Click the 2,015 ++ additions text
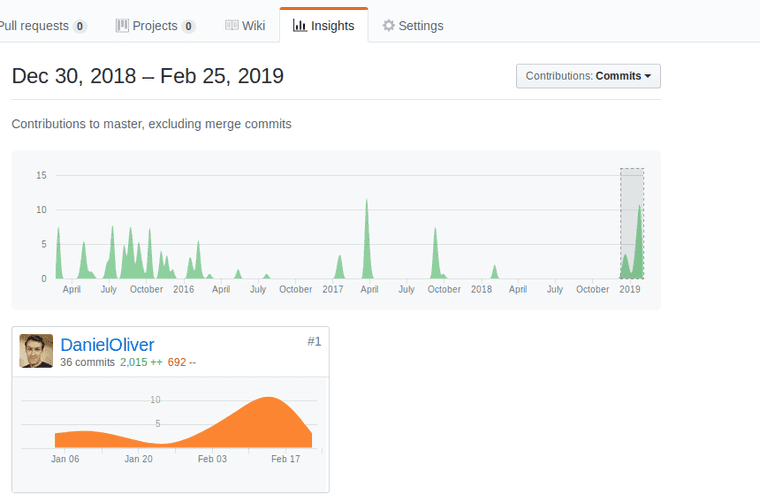760x503 pixels. pos(141,362)
